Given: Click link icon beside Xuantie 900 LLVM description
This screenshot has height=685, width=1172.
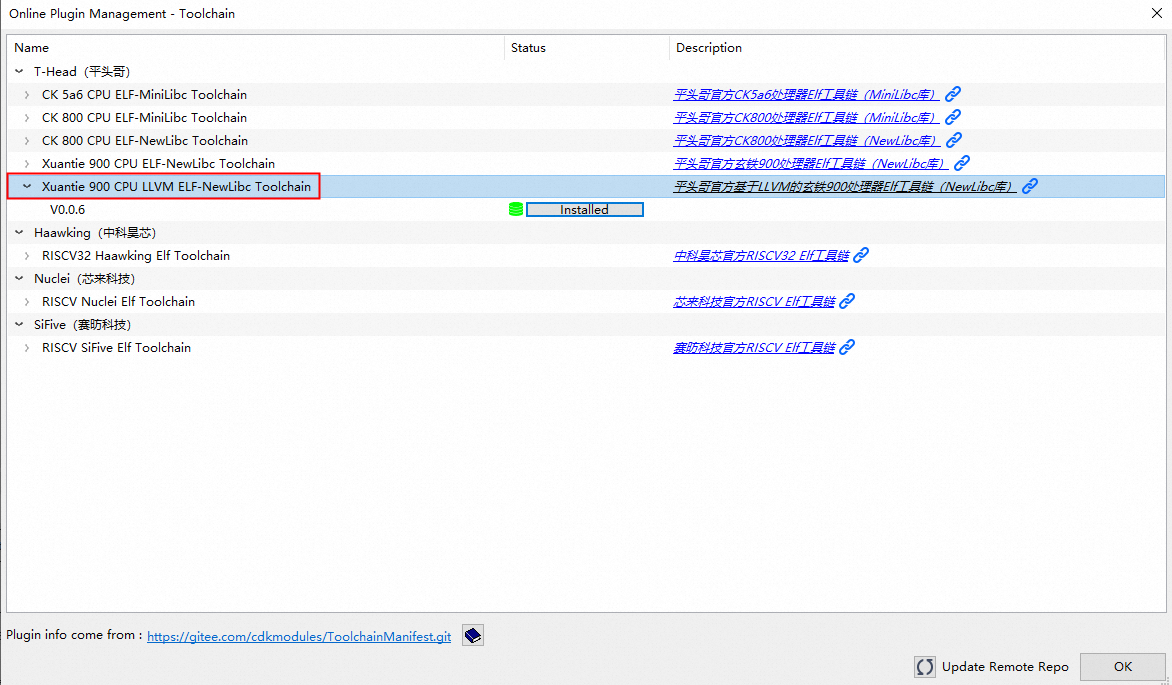Looking at the screenshot, I should tap(1029, 186).
